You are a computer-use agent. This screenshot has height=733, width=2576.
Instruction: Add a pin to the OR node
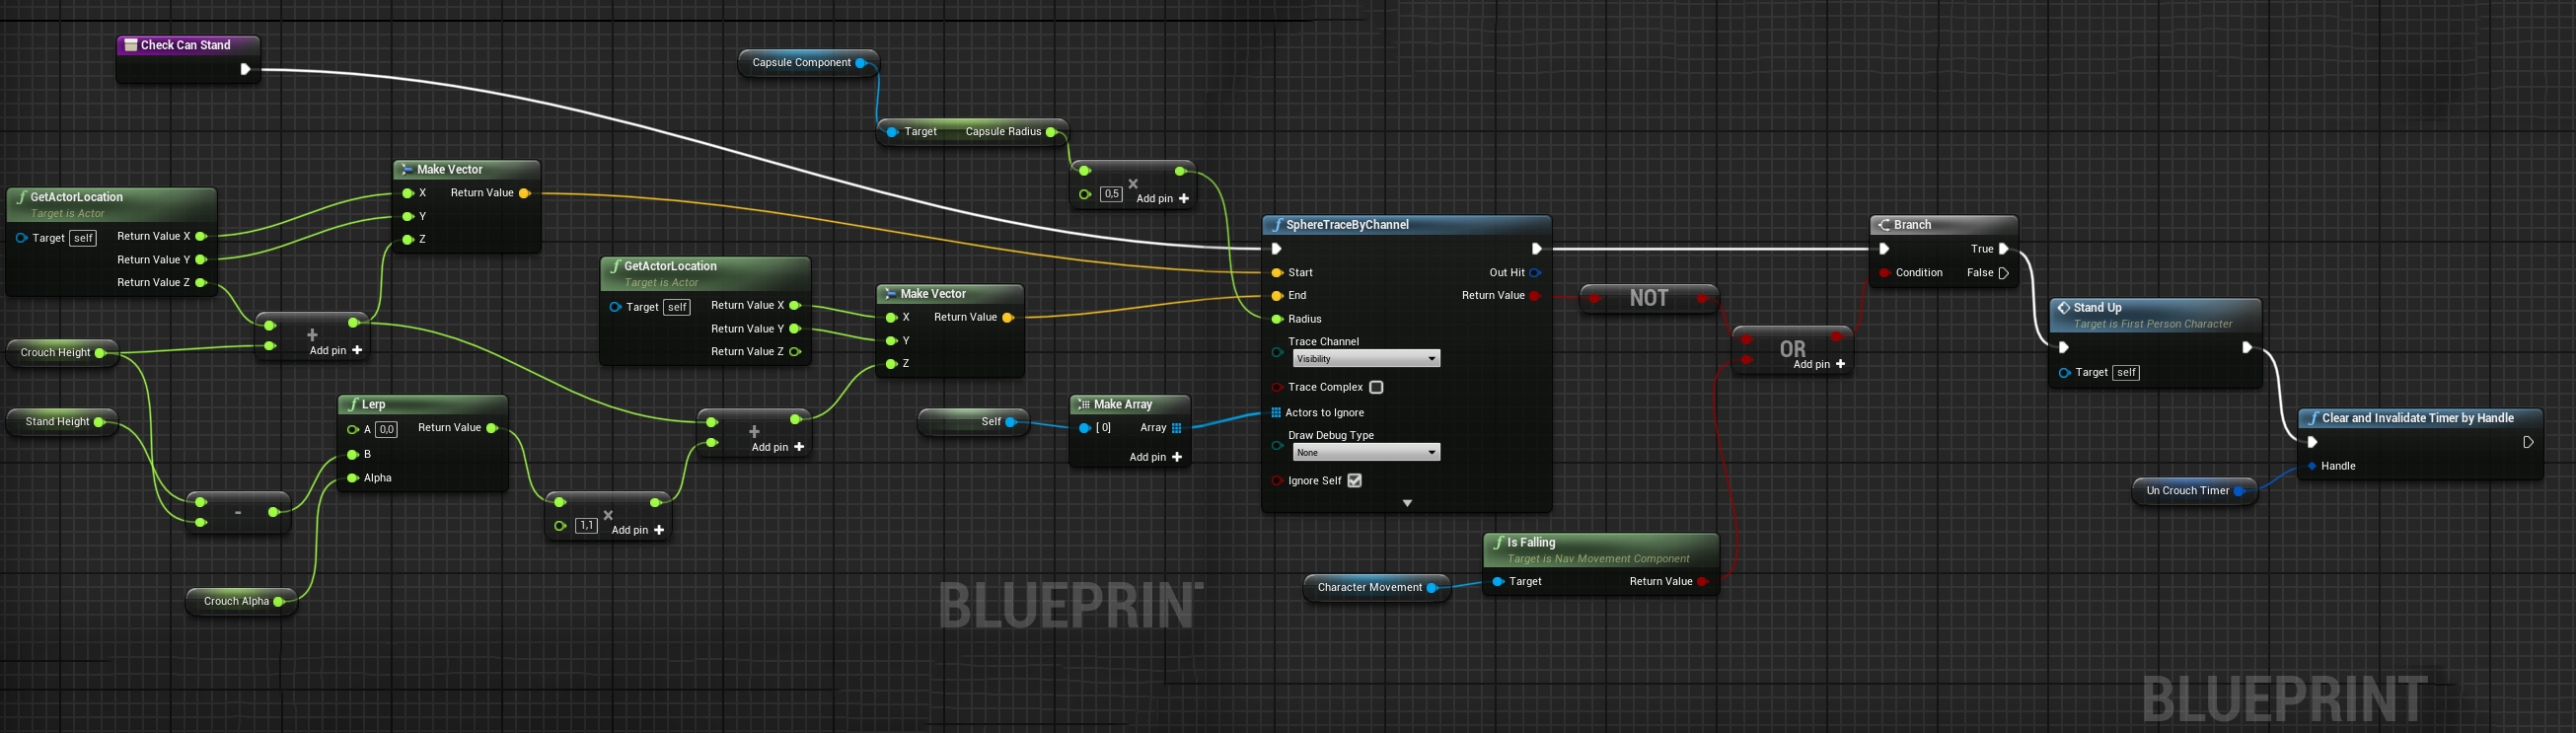(x=1820, y=364)
